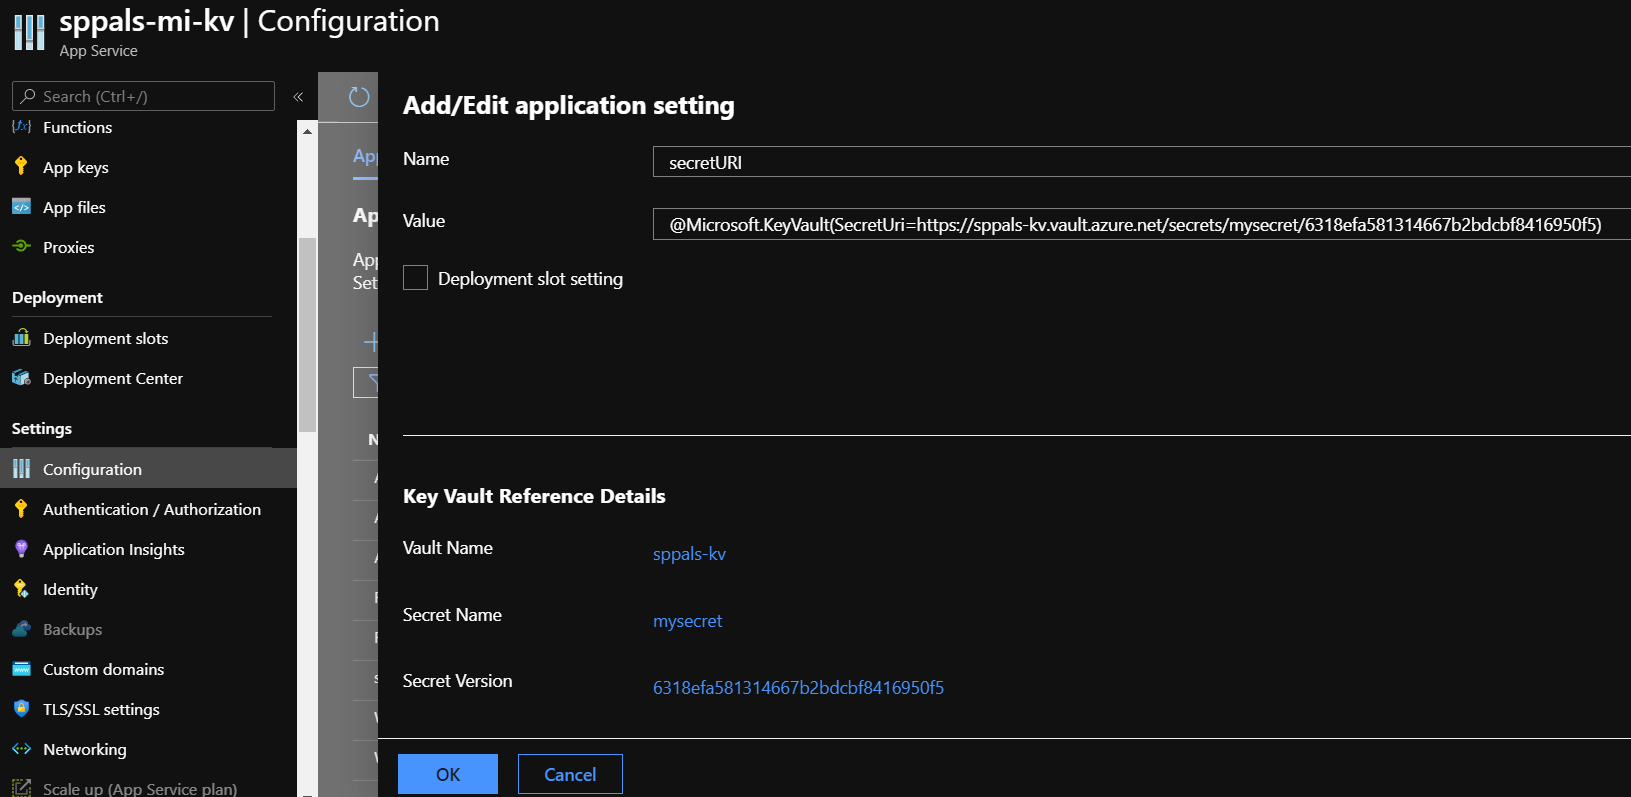This screenshot has height=797, width=1631.
Task: Click Cancel button
Action: (570, 774)
